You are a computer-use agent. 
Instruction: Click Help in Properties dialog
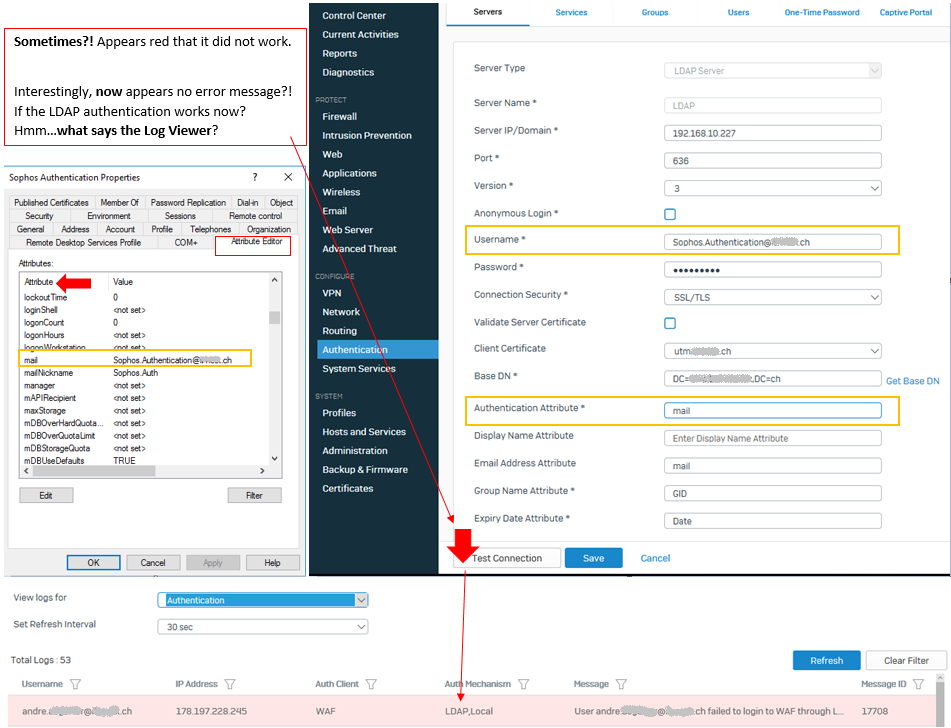272,563
